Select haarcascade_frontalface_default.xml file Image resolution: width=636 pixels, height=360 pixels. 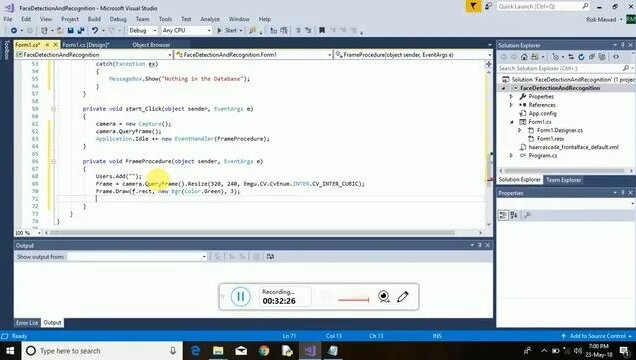[x=574, y=147]
